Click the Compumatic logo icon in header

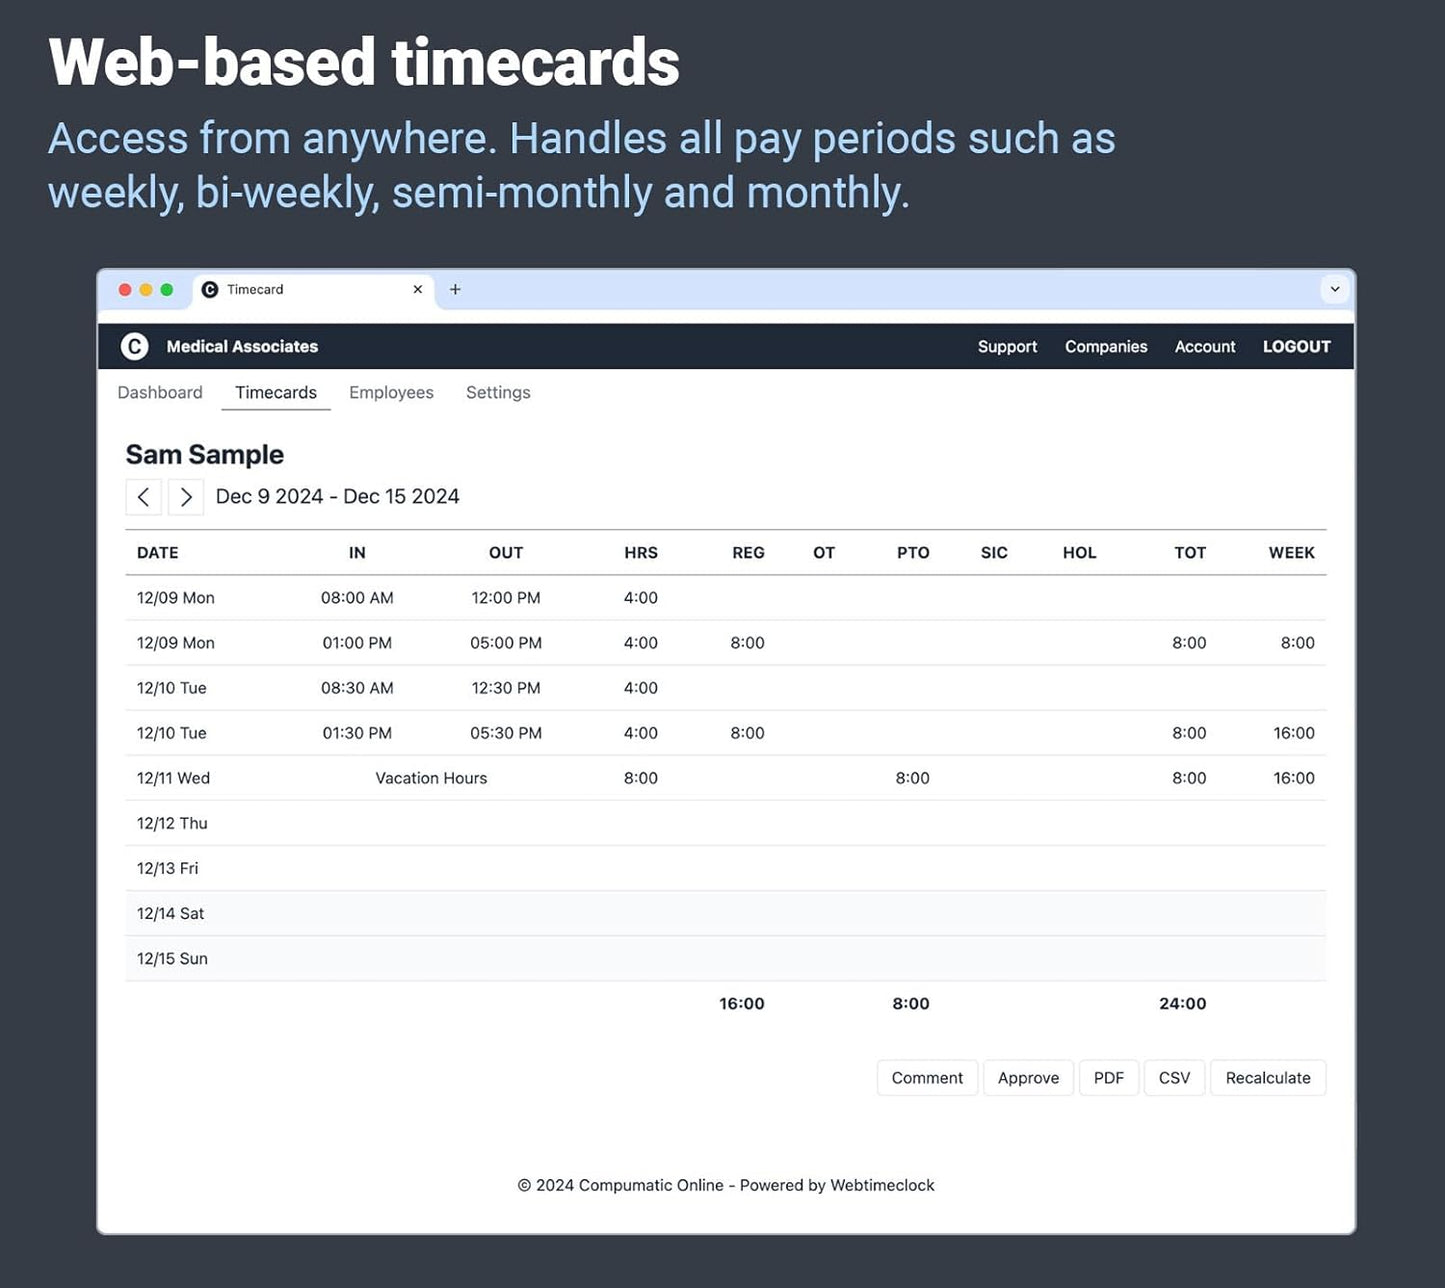pos(134,346)
